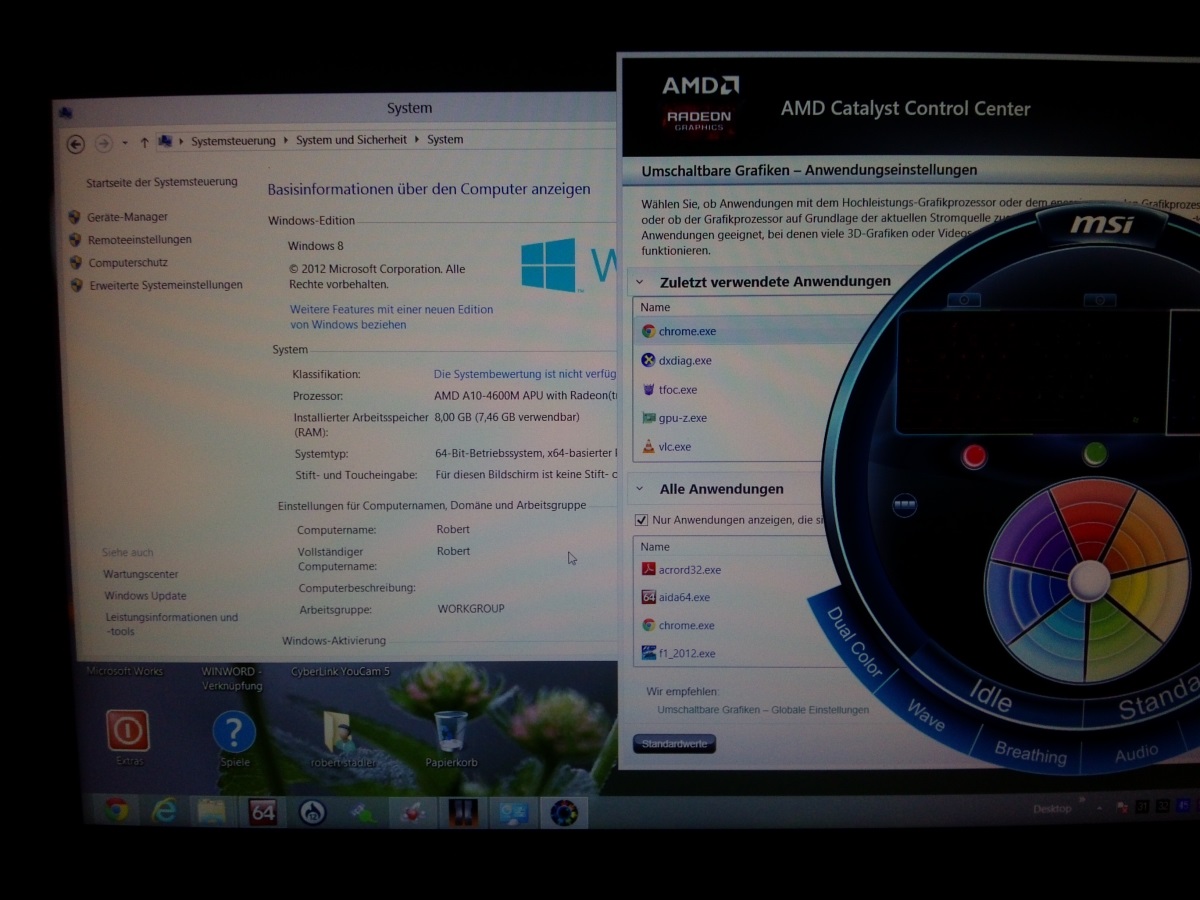Open recent locations dropdown beside forward arrow
This screenshot has height=900, width=1200.
[124, 143]
